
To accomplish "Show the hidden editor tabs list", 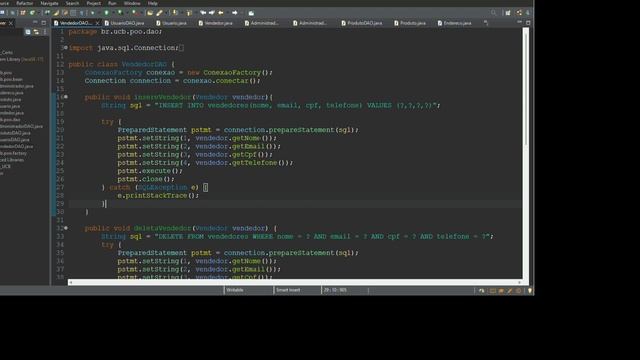I will click(x=486, y=23).
